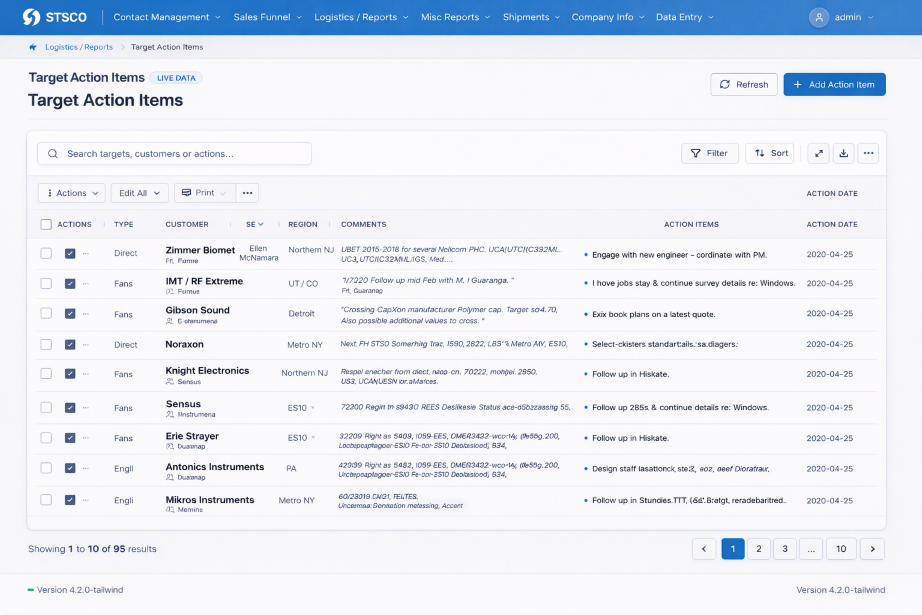Click the search magnifier icon
The height and width of the screenshot is (615, 922).
(x=53, y=153)
